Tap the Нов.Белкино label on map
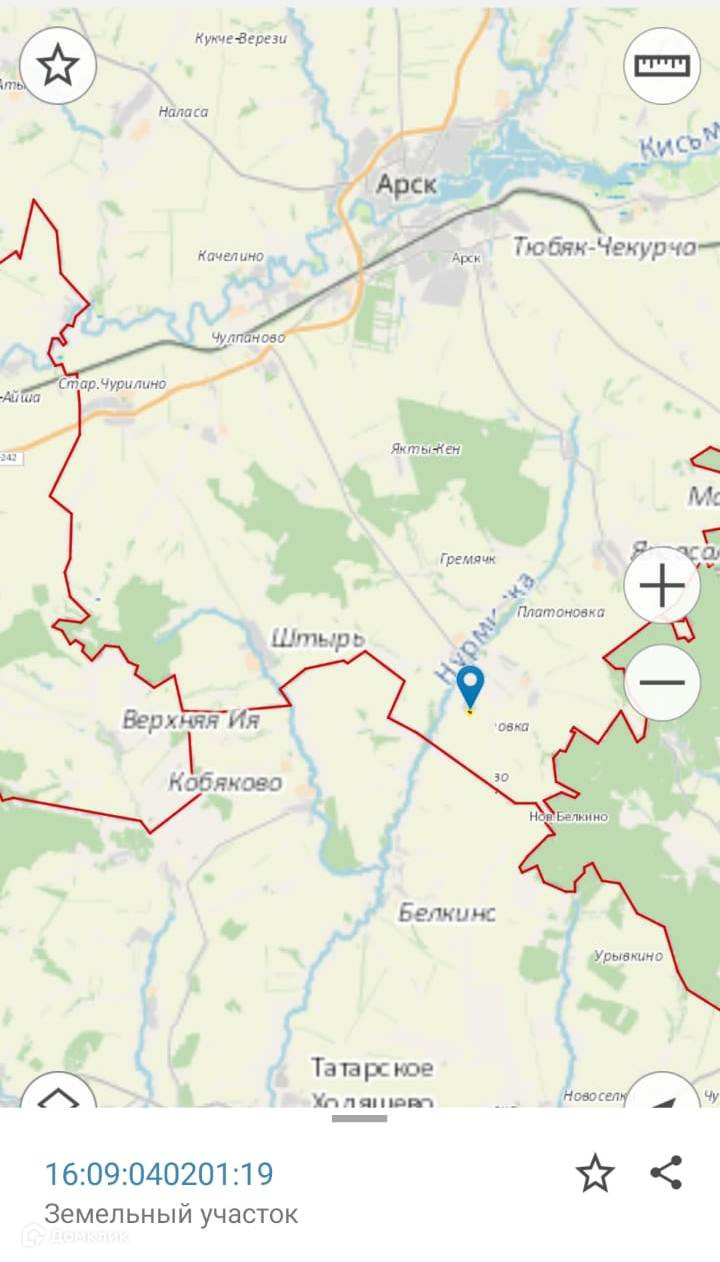Image resolution: width=720 pixels, height=1262 pixels. point(569,817)
